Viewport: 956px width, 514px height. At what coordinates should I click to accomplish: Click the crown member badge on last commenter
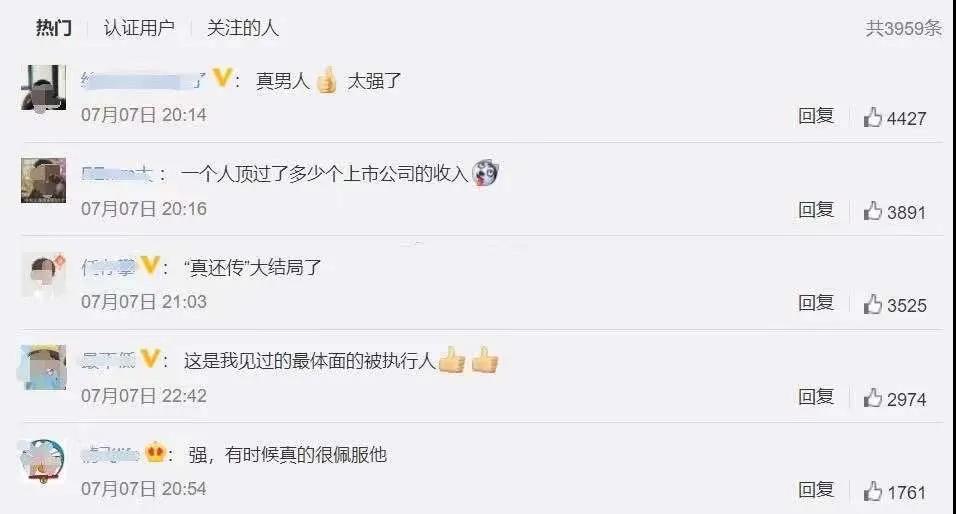155,453
